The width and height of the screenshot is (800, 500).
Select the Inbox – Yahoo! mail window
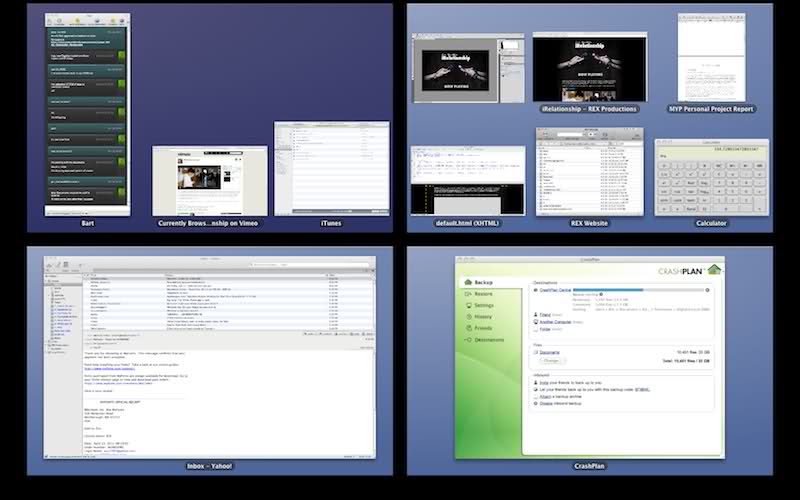[210, 358]
